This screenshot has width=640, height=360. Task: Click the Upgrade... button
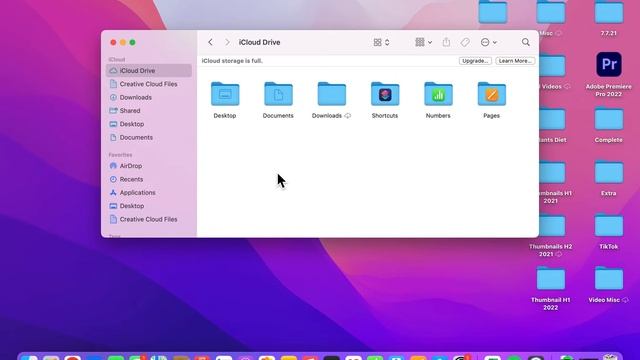tap(475, 61)
